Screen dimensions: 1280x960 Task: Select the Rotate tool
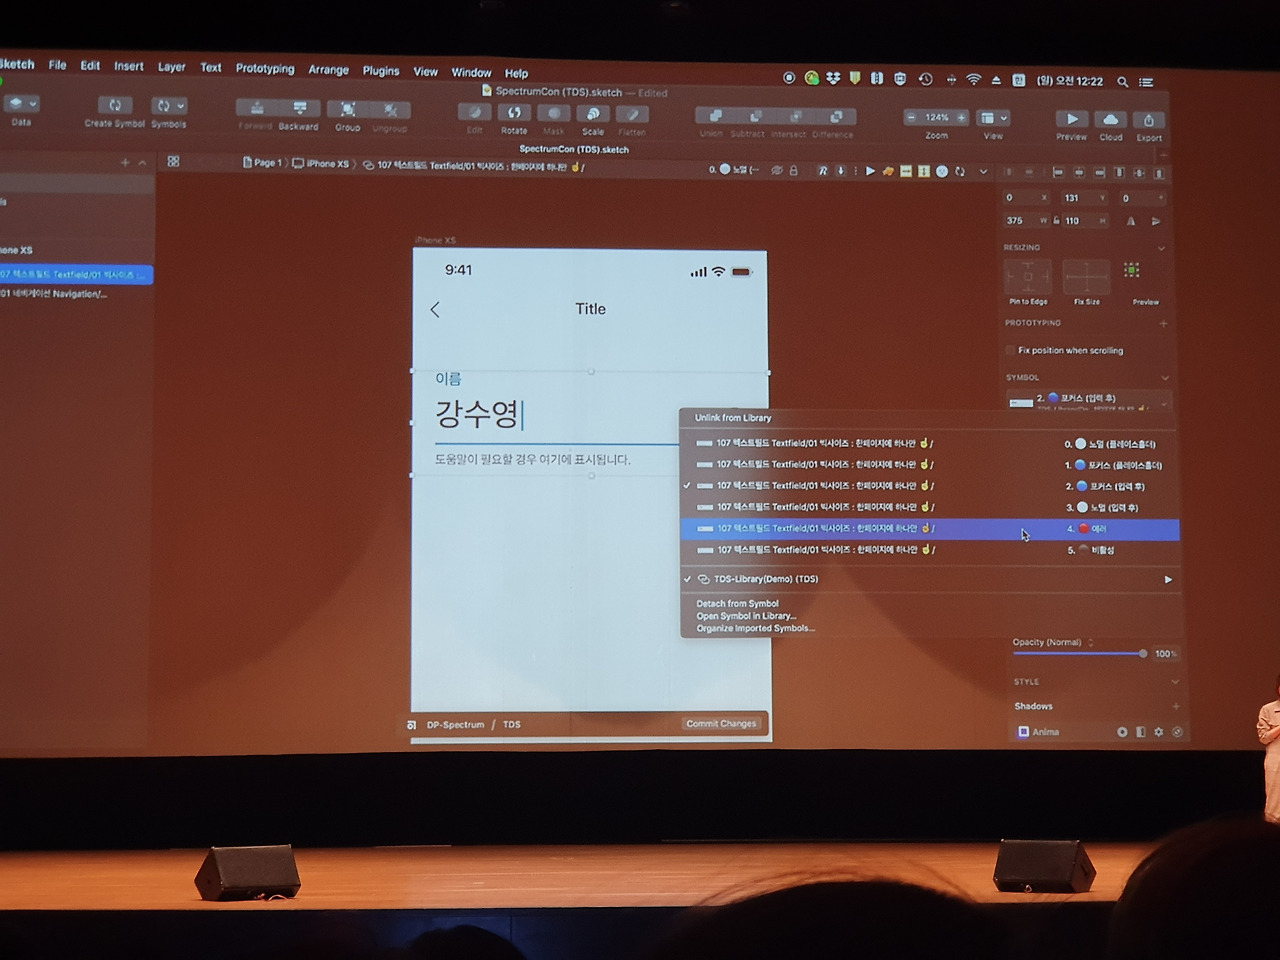[514, 113]
